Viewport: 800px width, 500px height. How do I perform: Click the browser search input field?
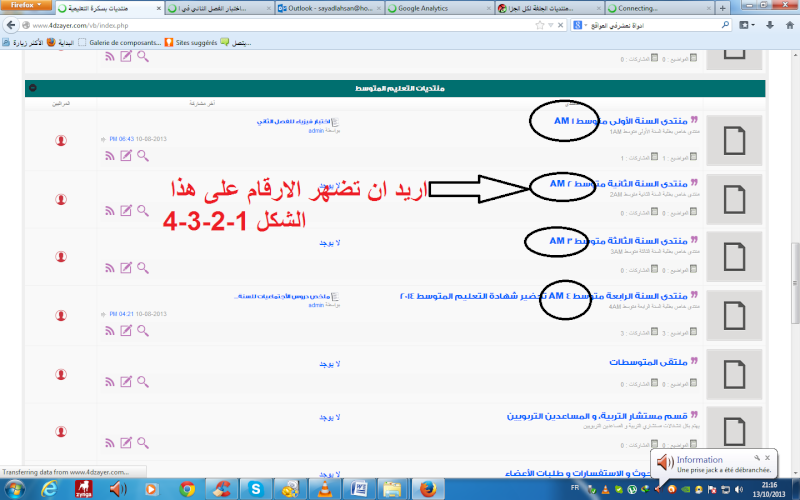click(x=654, y=25)
